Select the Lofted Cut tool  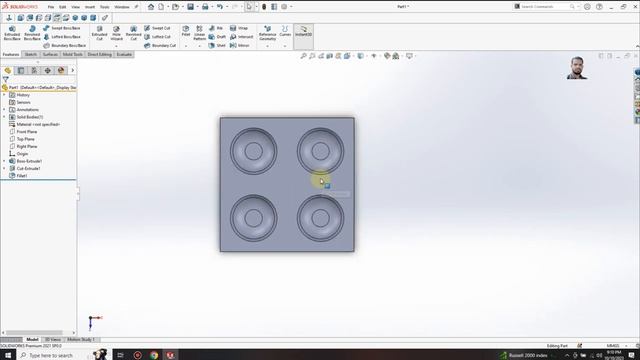(x=157, y=37)
